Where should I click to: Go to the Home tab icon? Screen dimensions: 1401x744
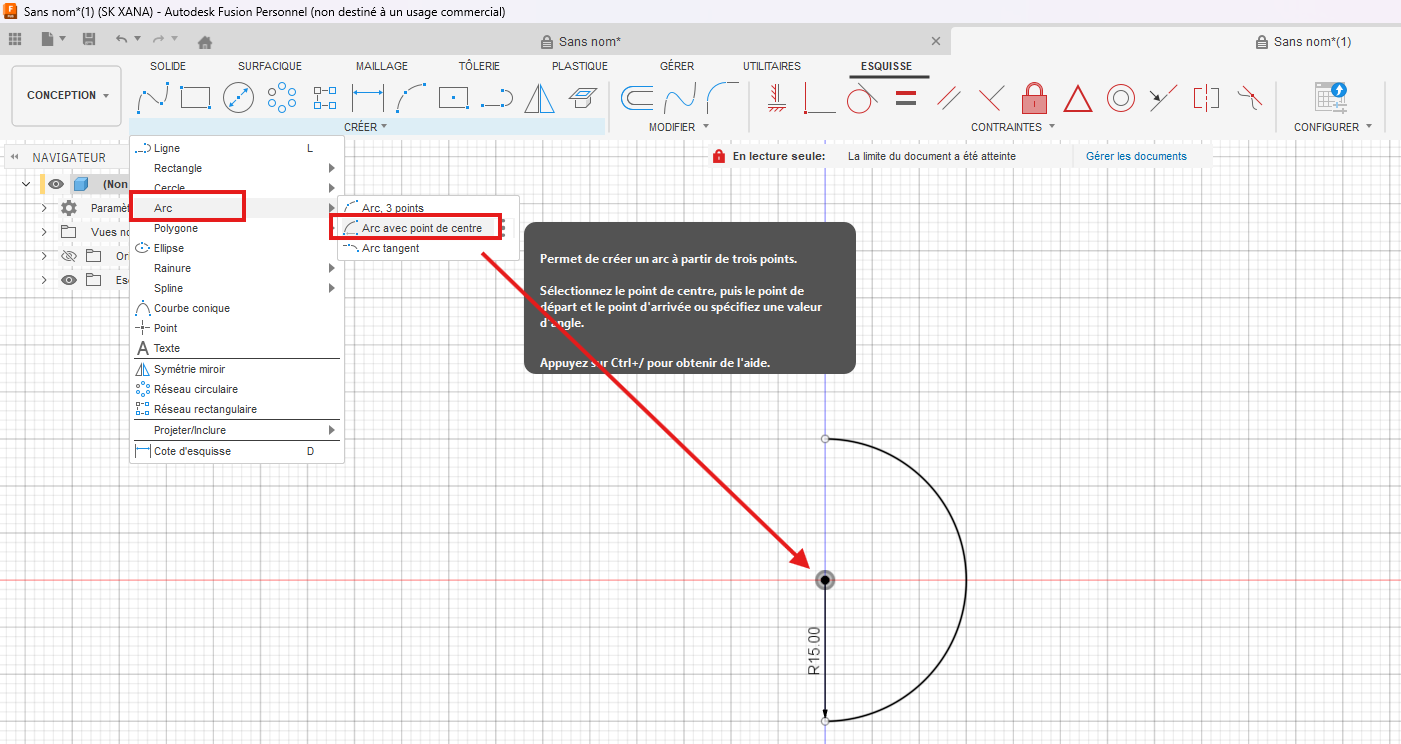click(x=205, y=42)
